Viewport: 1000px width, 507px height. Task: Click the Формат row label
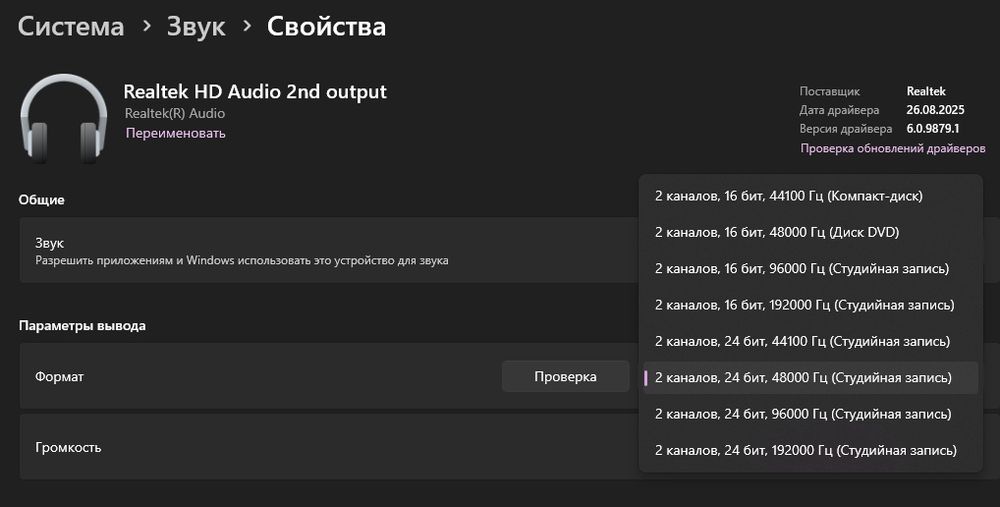[x=60, y=377]
